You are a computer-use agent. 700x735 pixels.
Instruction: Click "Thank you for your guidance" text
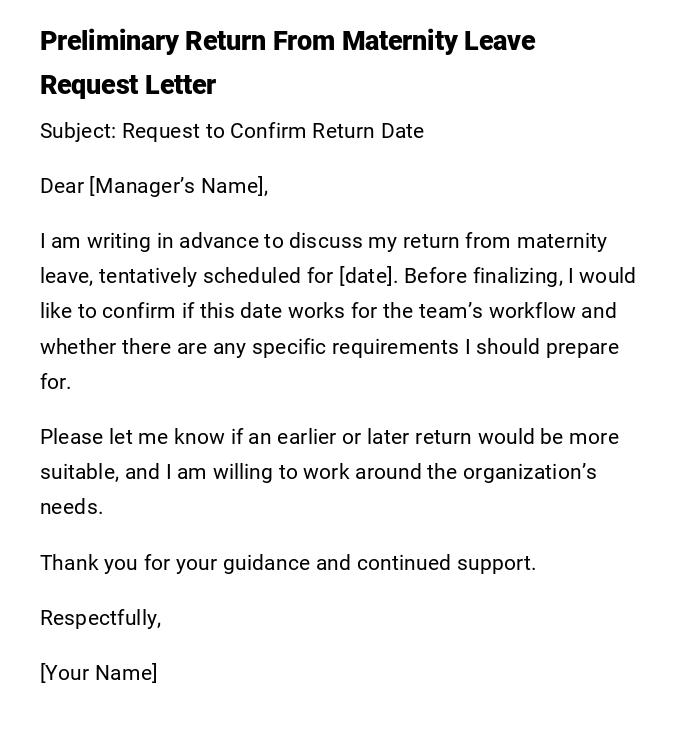pos(175,563)
